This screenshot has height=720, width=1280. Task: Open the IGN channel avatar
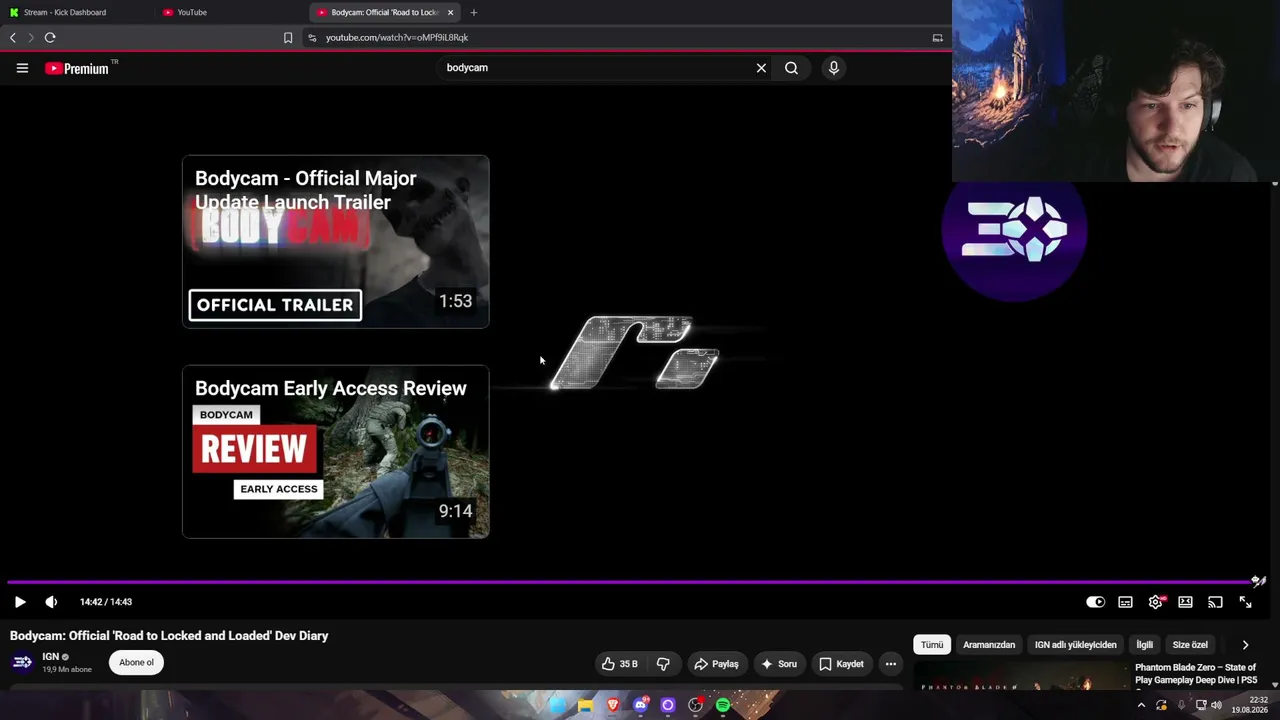(x=22, y=662)
